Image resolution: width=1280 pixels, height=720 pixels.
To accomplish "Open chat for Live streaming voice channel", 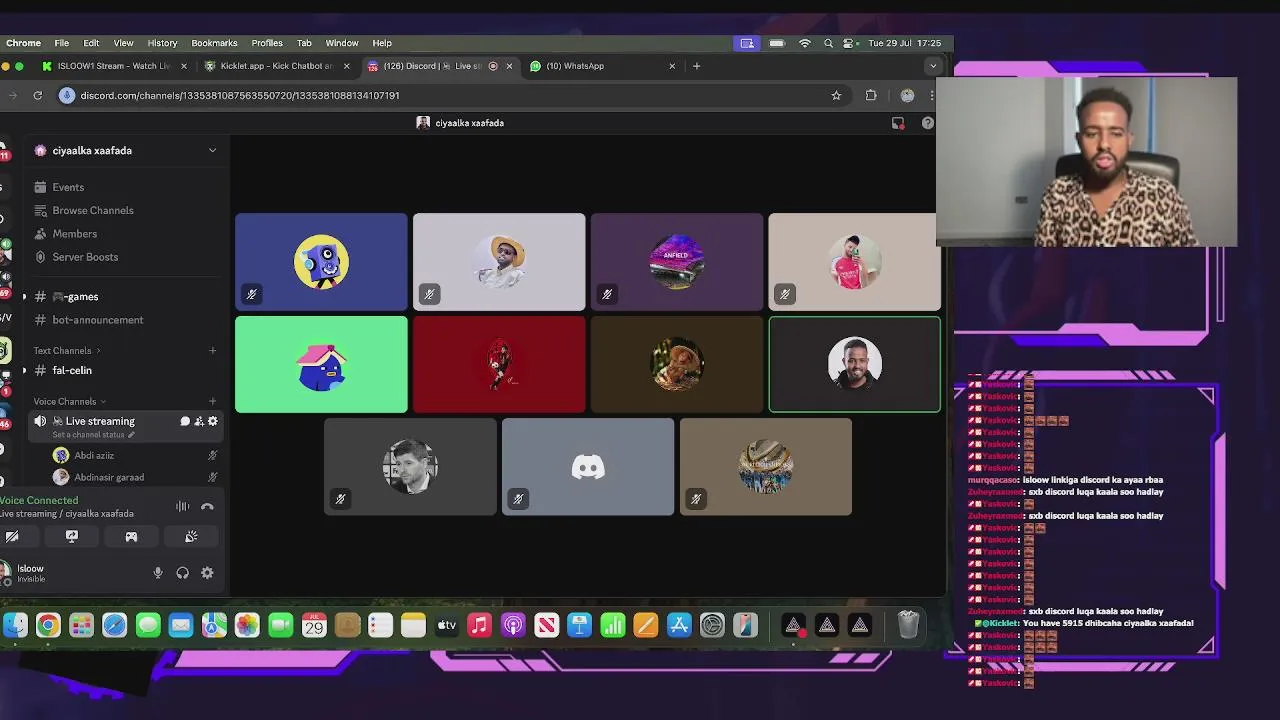I will pos(185,421).
